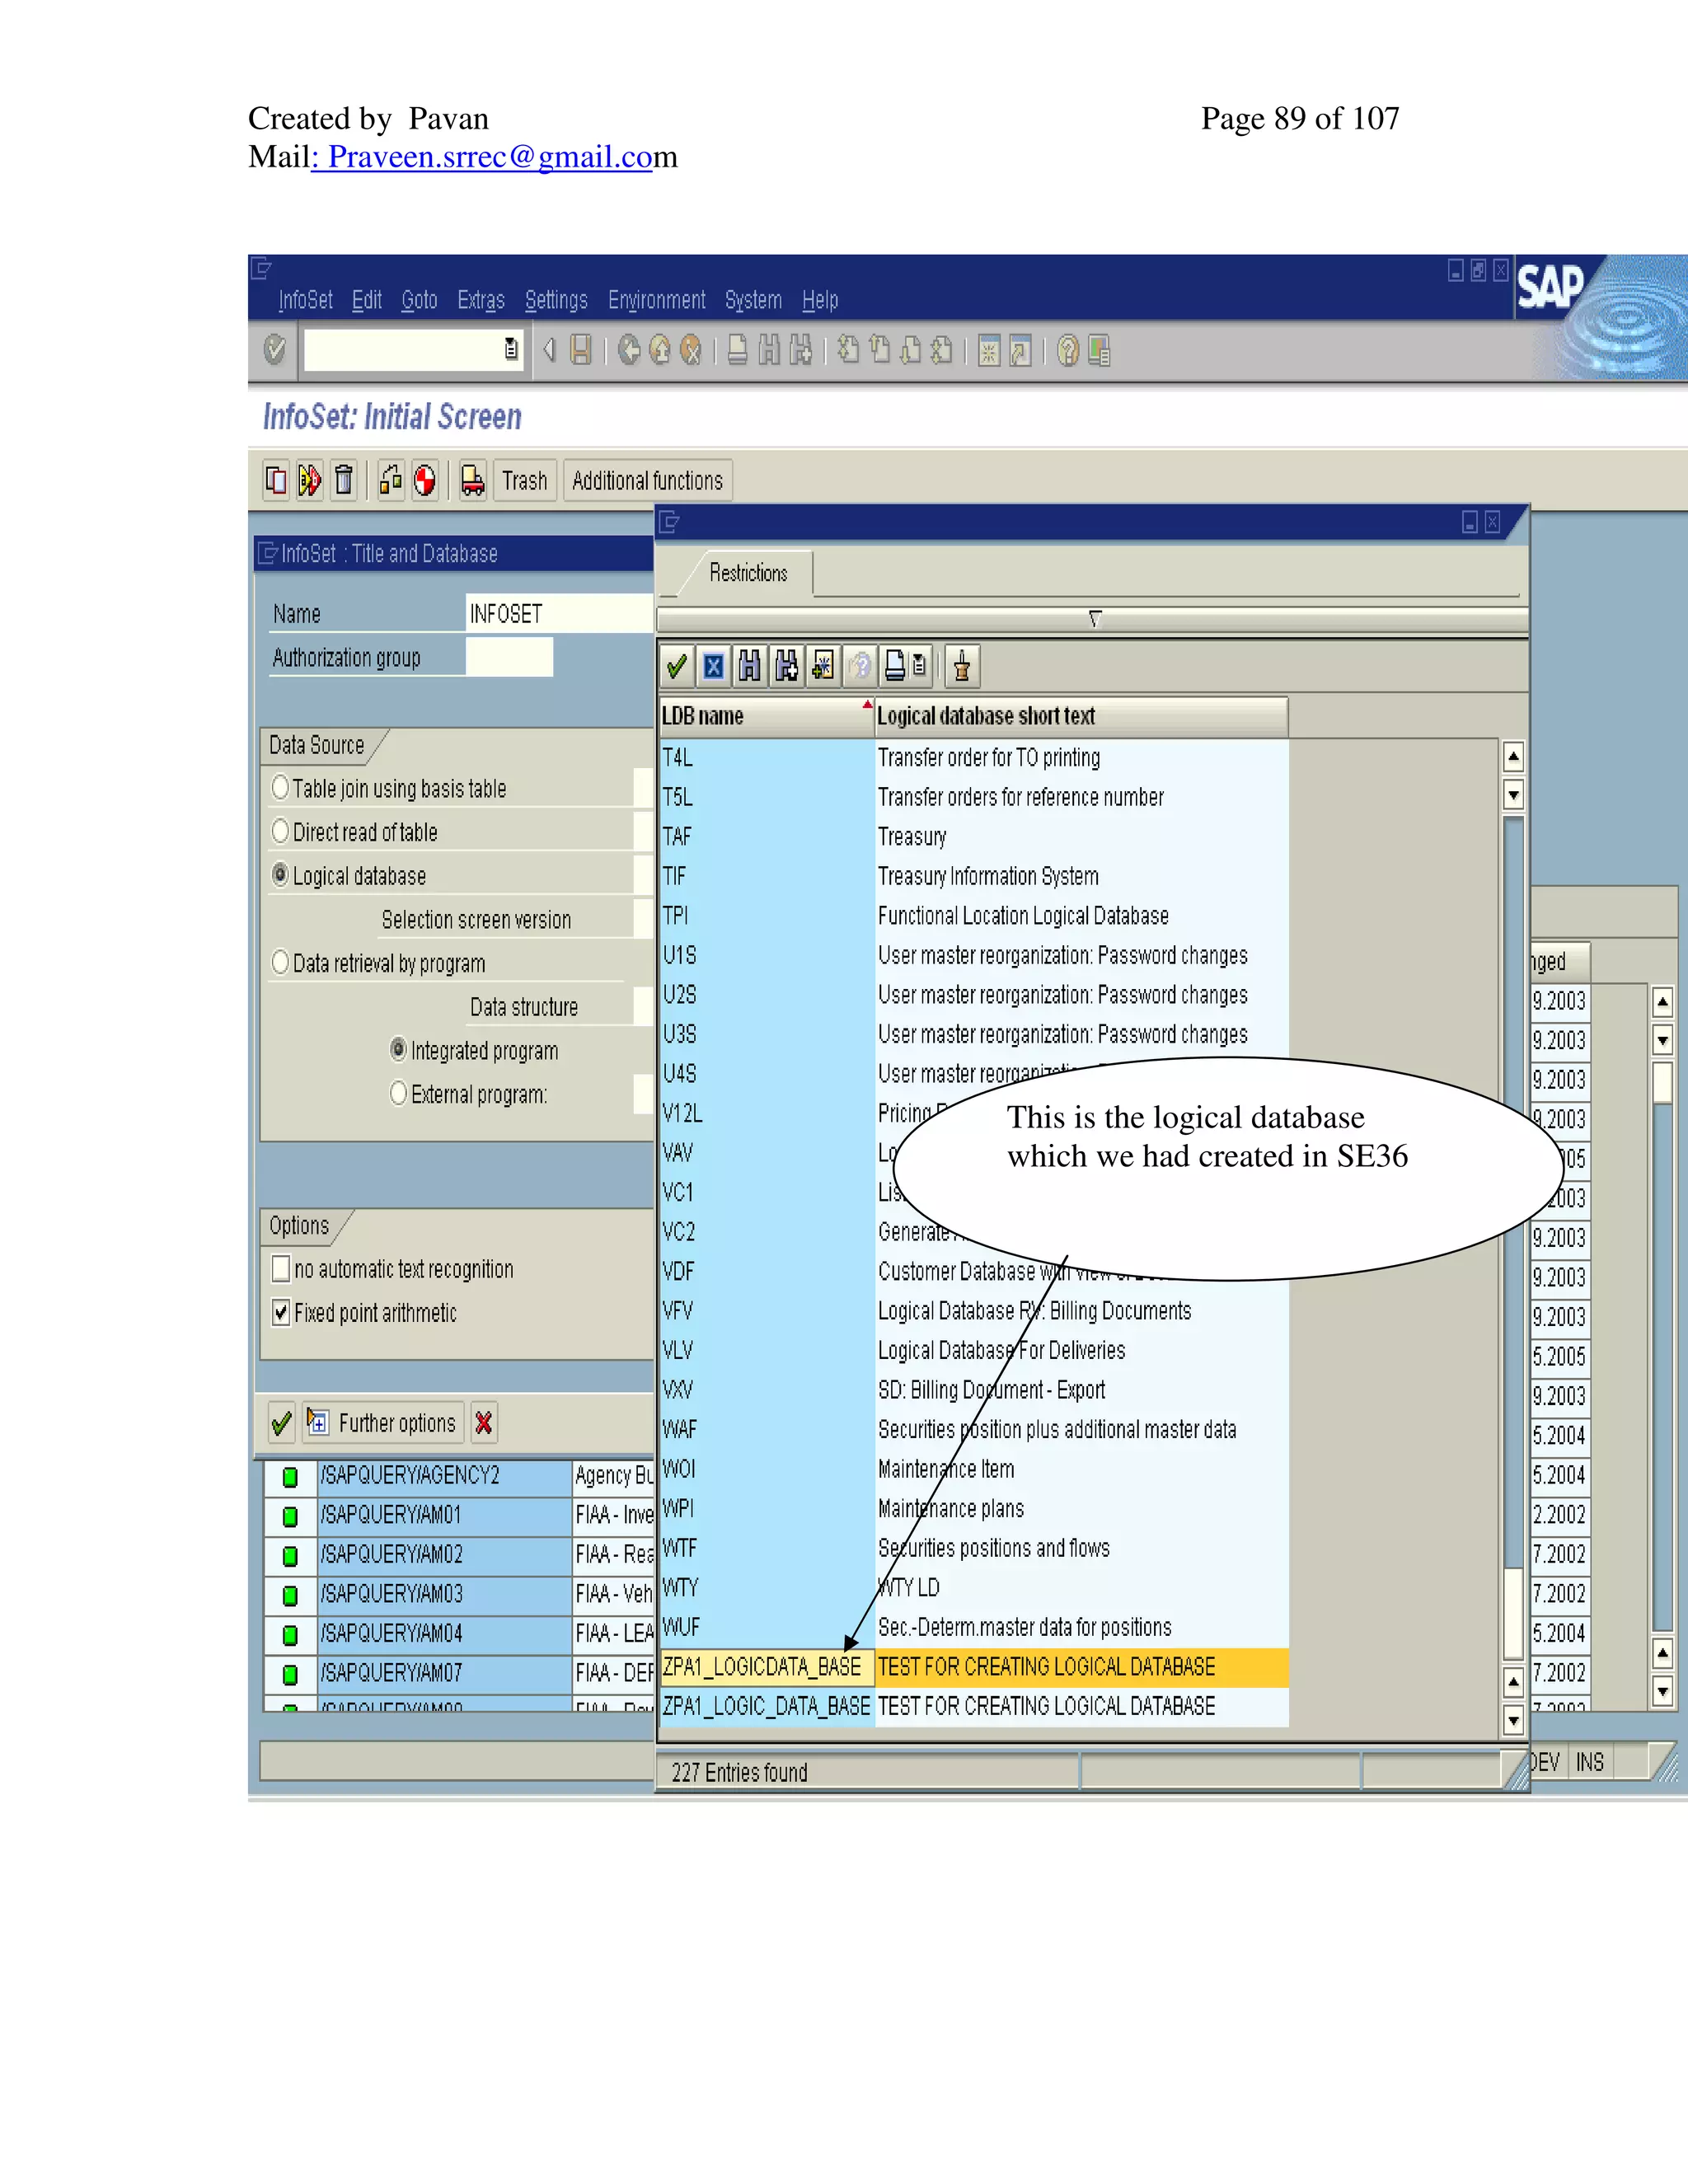Select the ZPA1_LOGICDATA_BASE row
Screen dimensions: 1688x2184
tap(974, 1667)
